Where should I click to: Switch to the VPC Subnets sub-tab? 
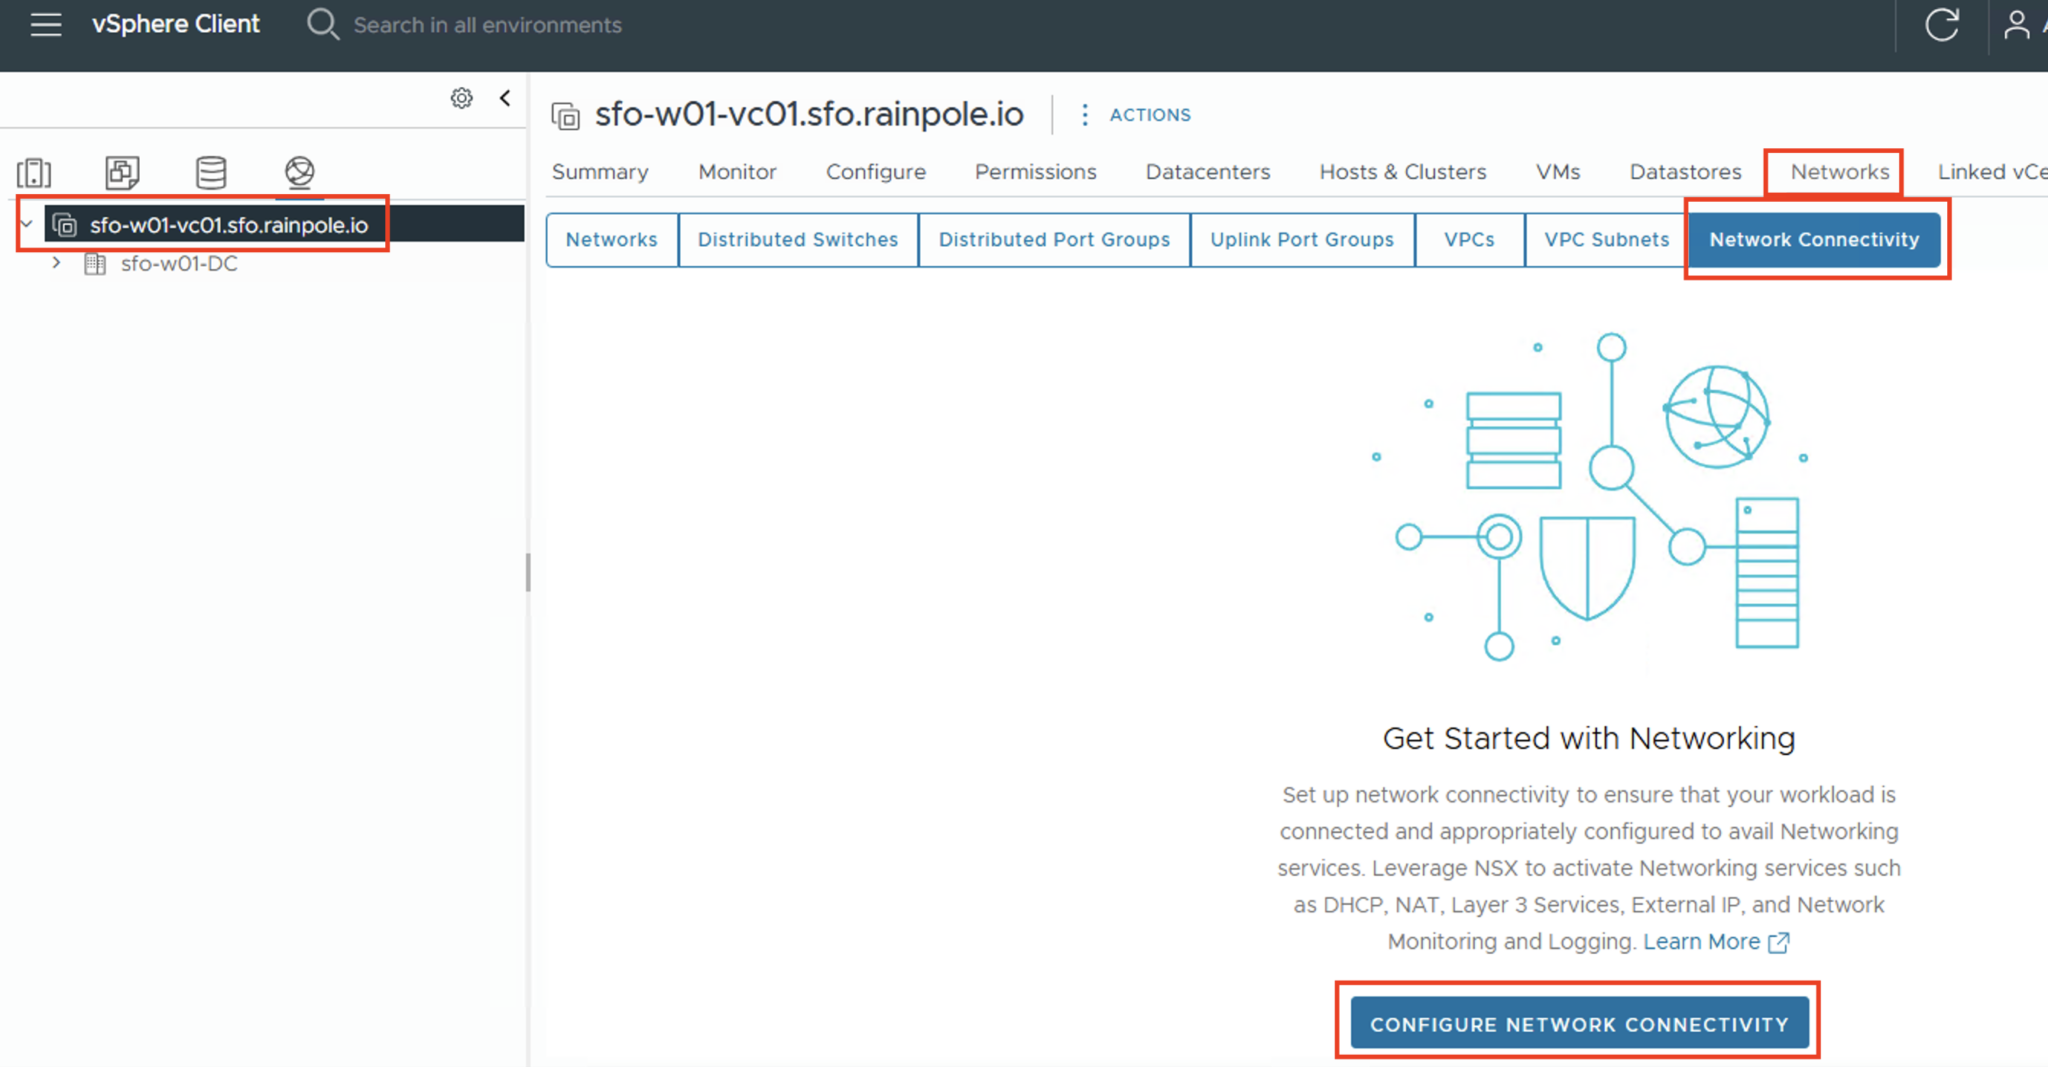coord(1605,239)
